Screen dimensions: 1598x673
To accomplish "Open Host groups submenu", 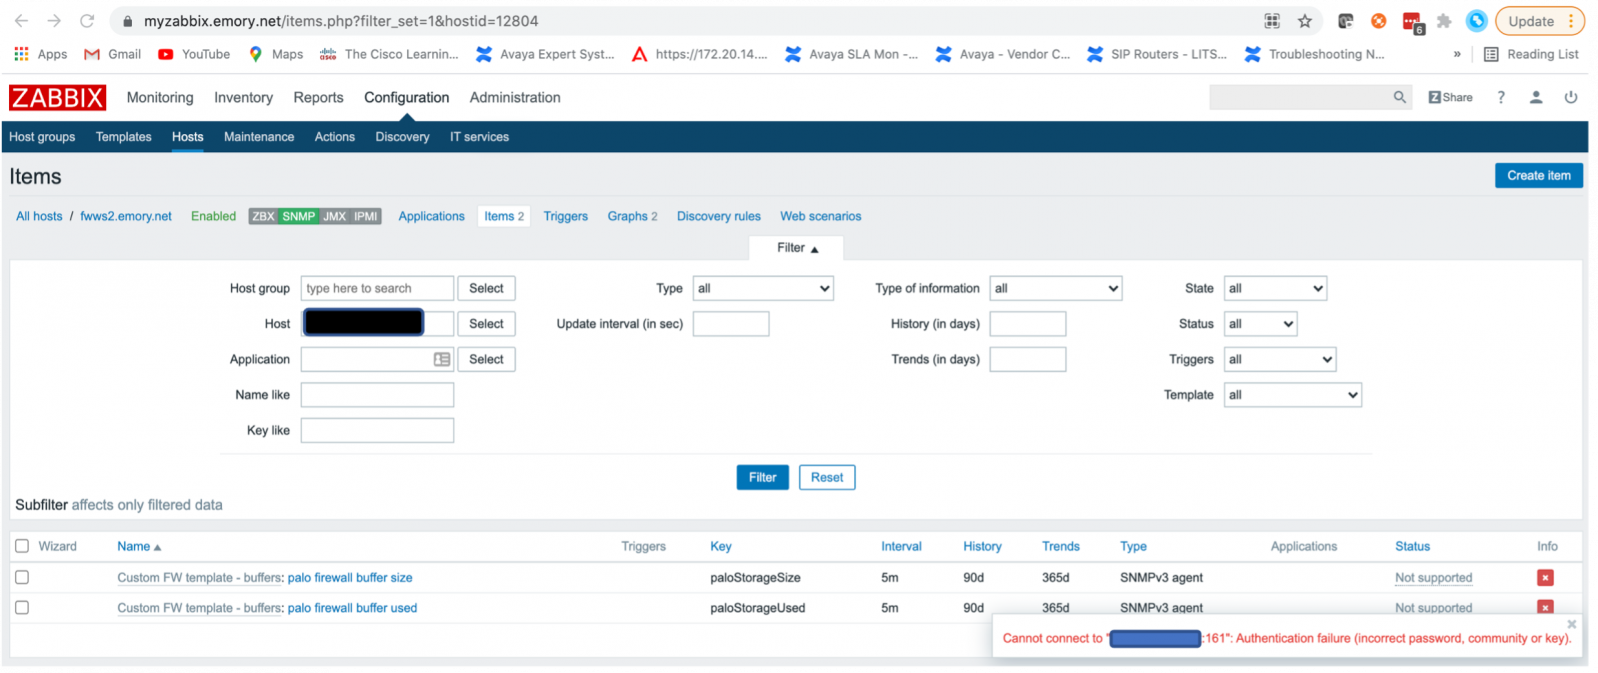I will (42, 137).
